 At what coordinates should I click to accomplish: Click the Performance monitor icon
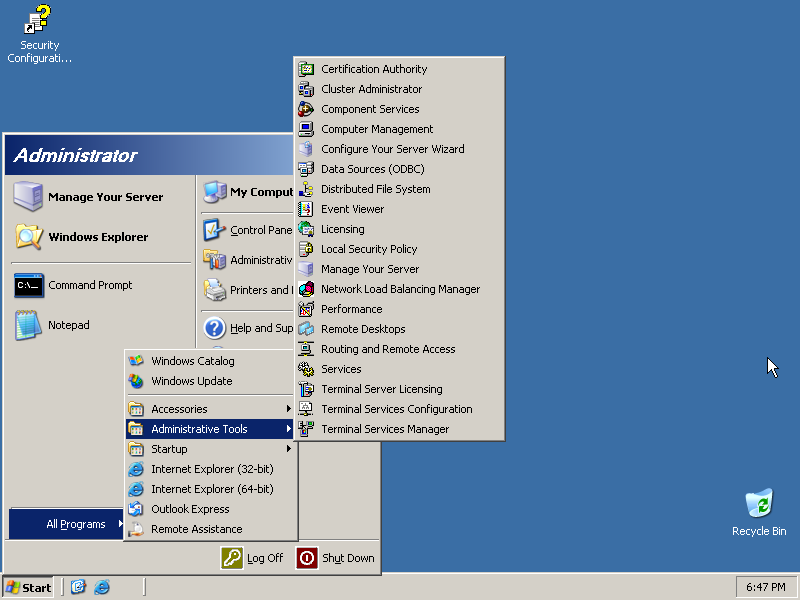306,309
